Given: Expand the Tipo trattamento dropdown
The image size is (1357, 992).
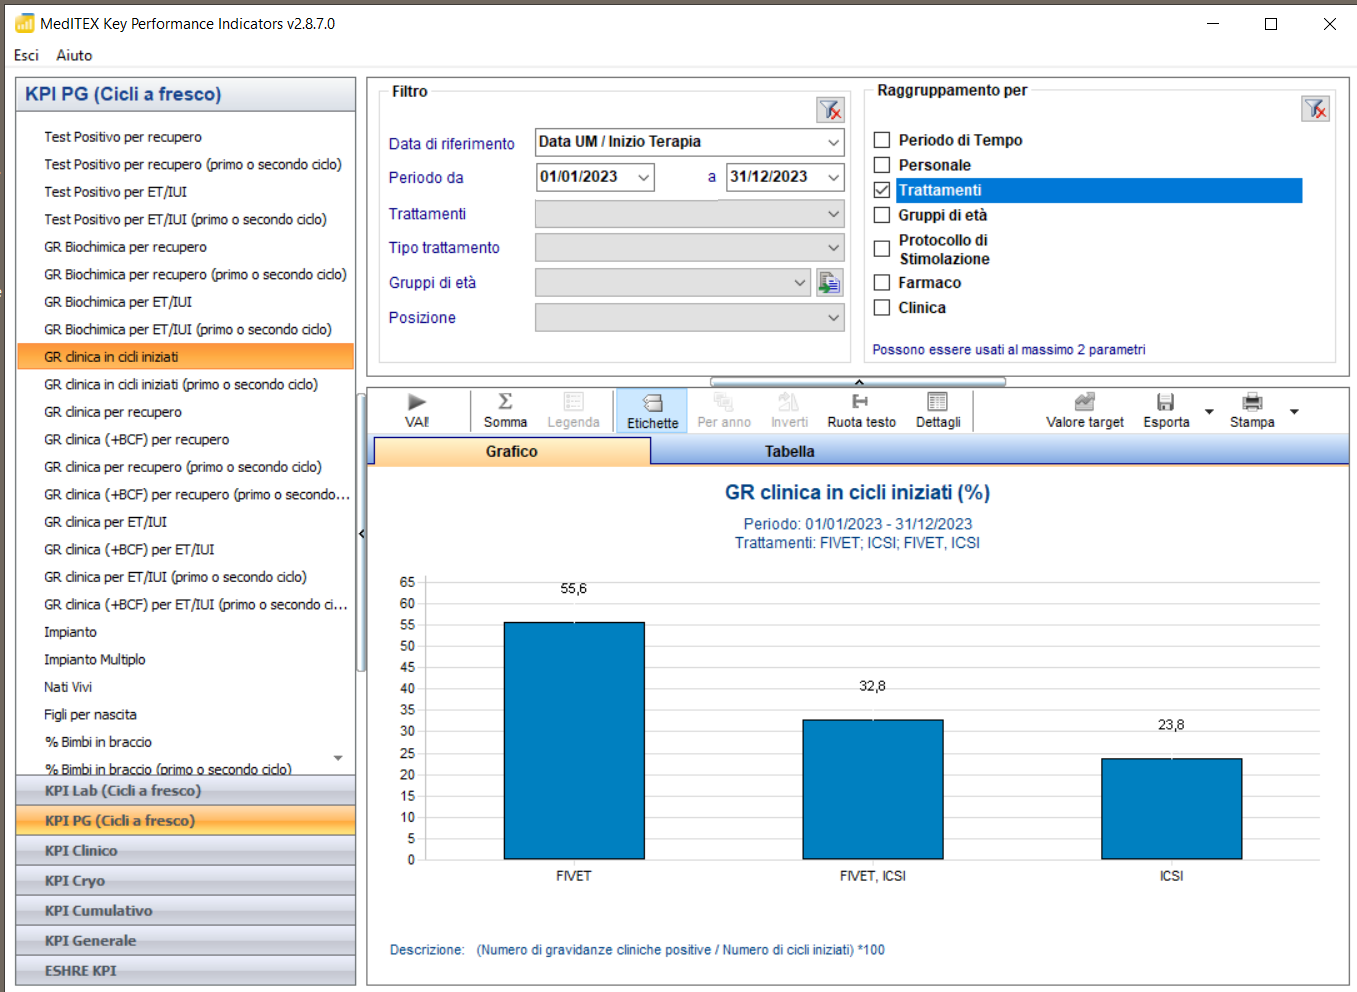Looking at the screenshot, I should (x=833, y=248).
